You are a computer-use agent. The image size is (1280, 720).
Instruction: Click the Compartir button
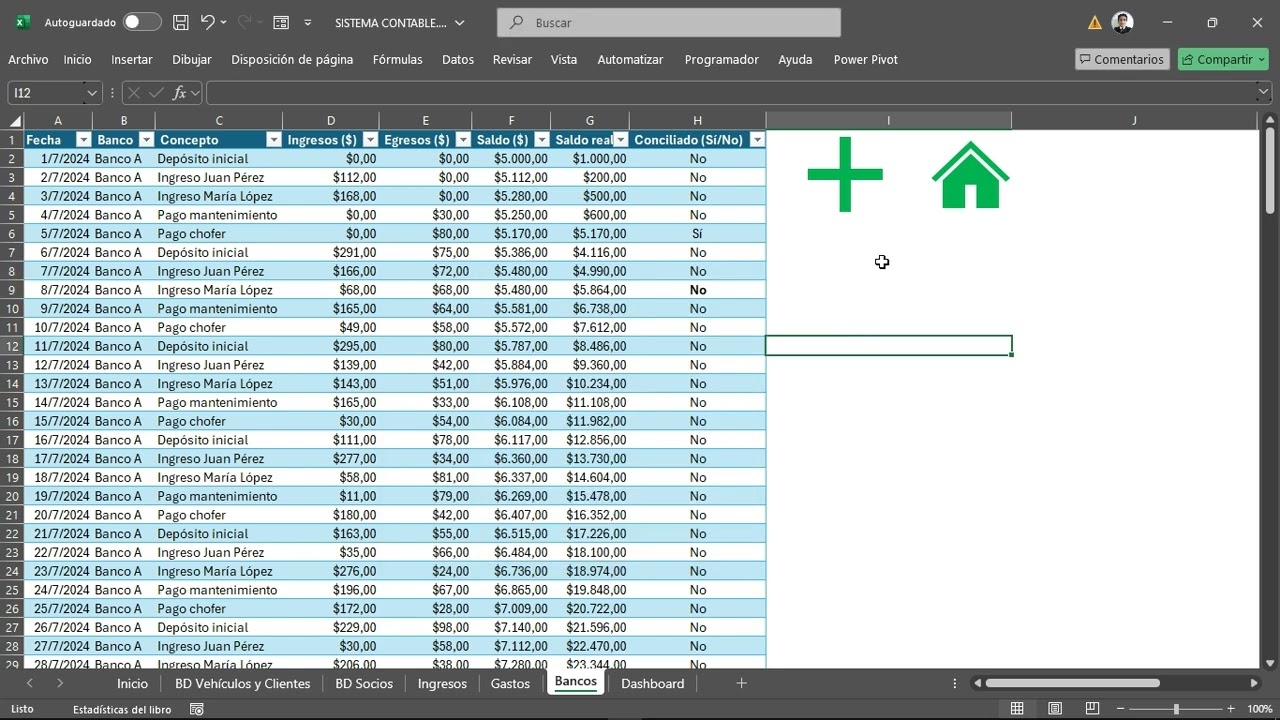[1222, 59]
